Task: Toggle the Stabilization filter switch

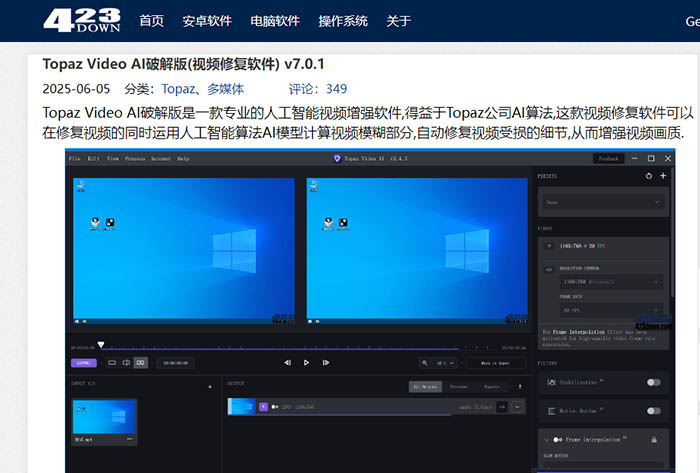Action: click(x=654, y=382)
